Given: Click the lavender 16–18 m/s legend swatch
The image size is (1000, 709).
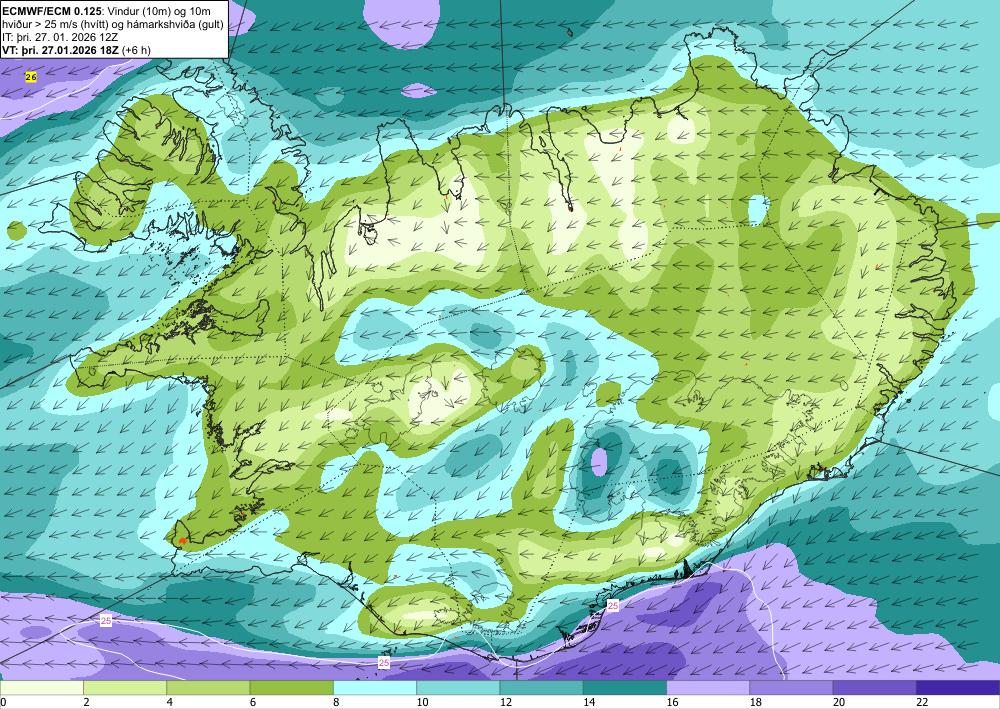Looking at the screenshot, I should click(x=708, y=688).
